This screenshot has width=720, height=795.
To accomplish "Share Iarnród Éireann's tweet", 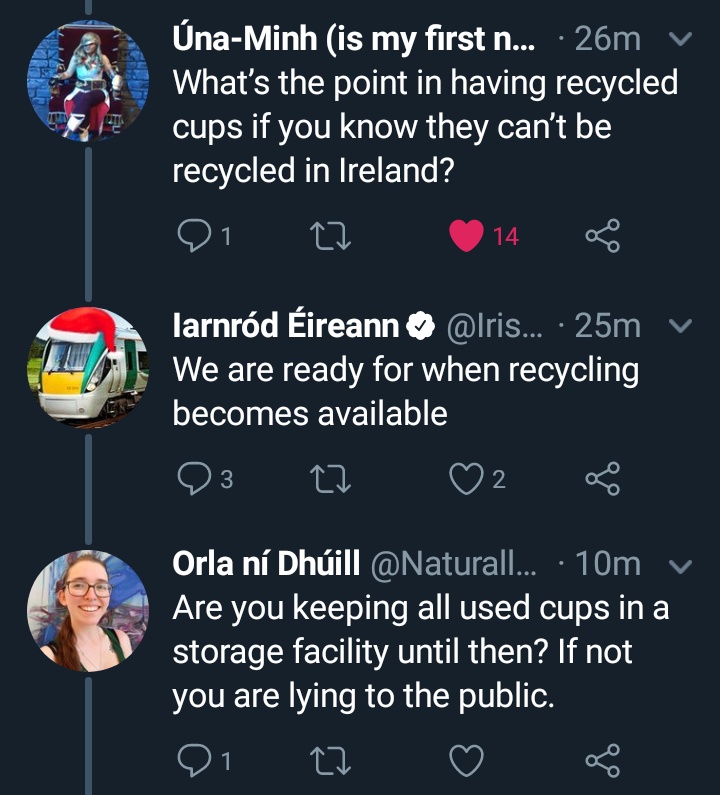I will tap(602, 479).
